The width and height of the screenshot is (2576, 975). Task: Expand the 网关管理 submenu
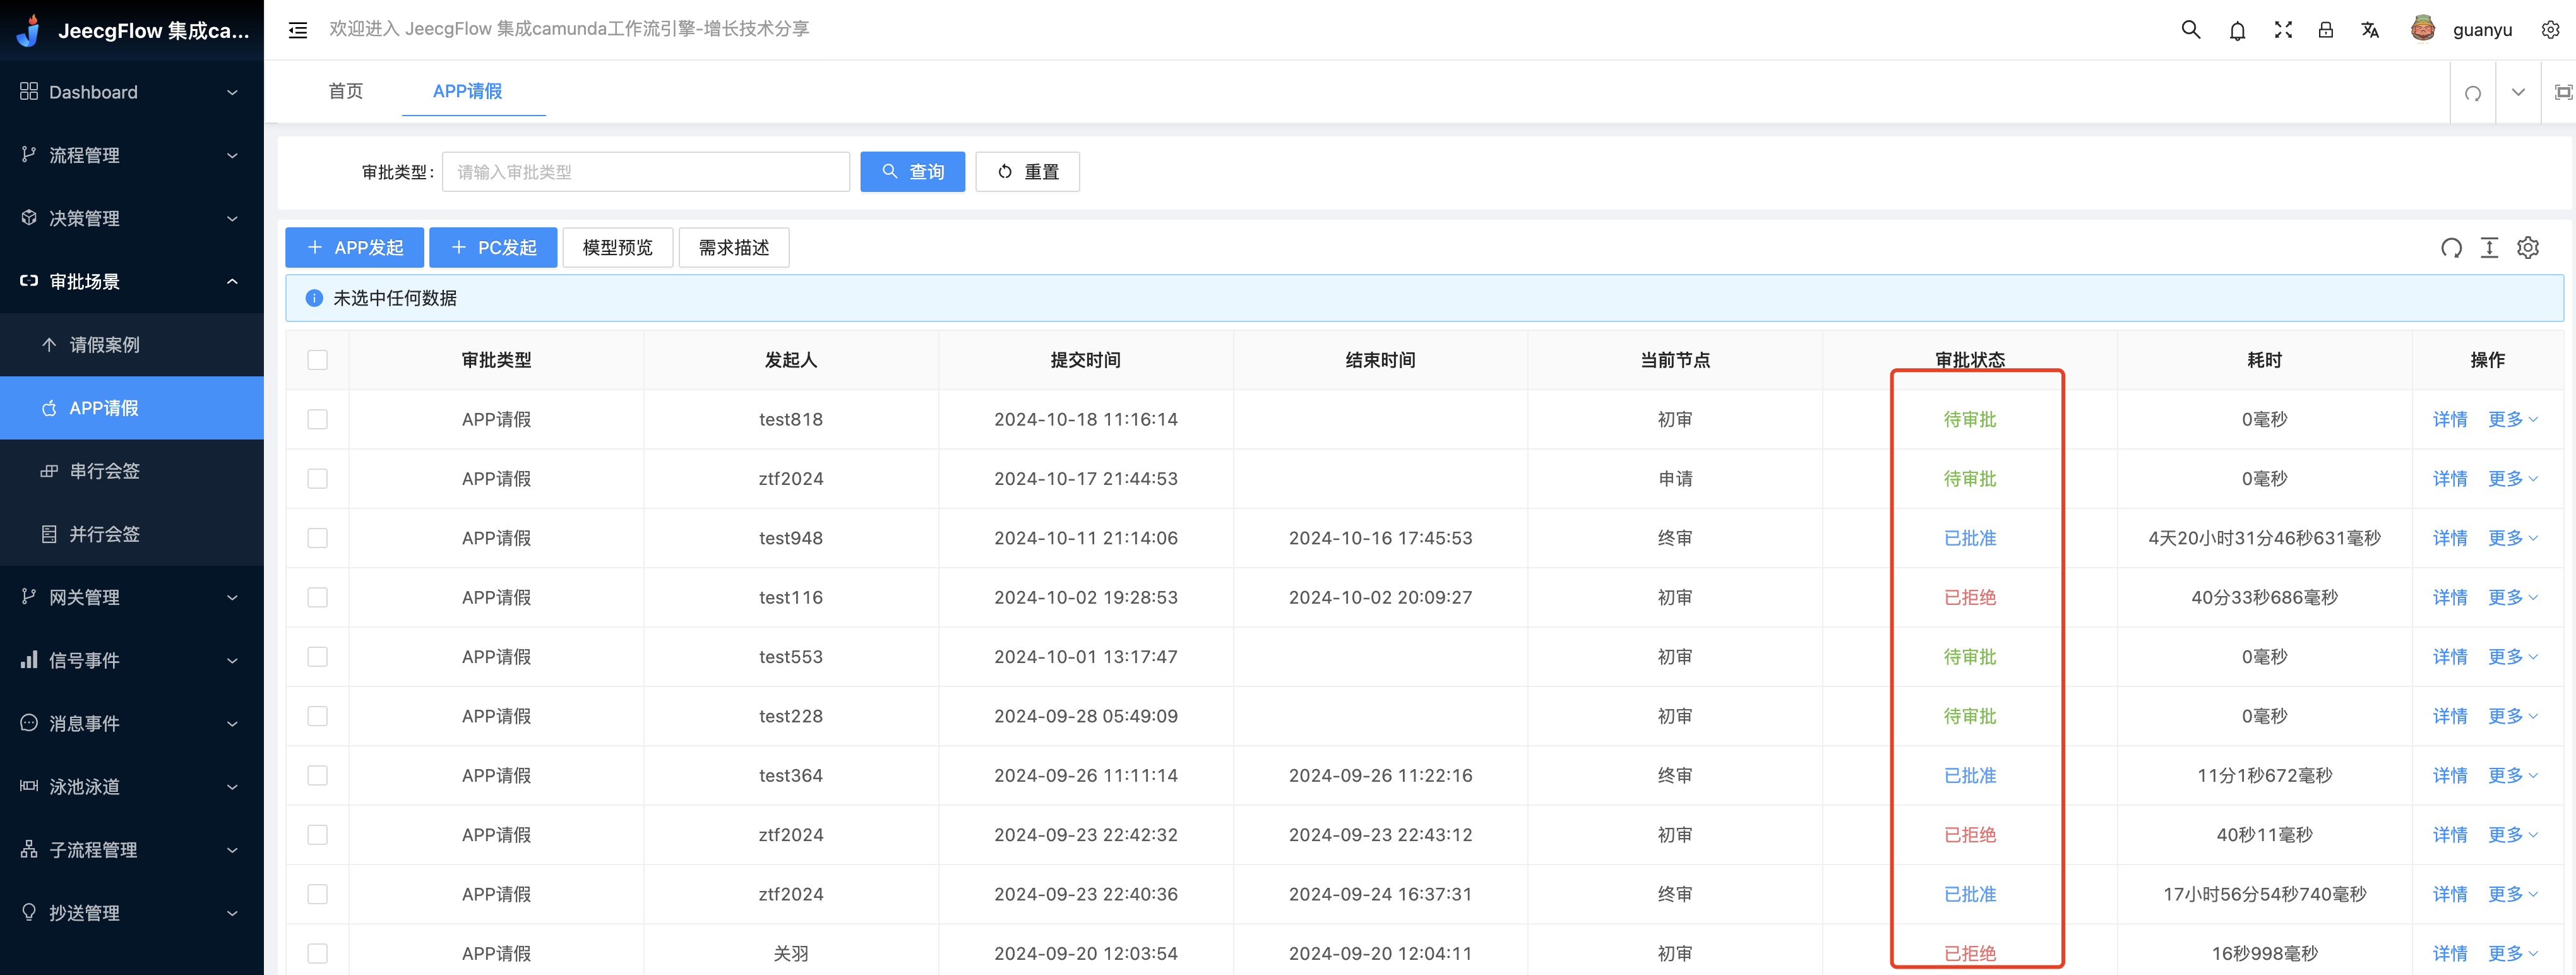click(232, 597)
